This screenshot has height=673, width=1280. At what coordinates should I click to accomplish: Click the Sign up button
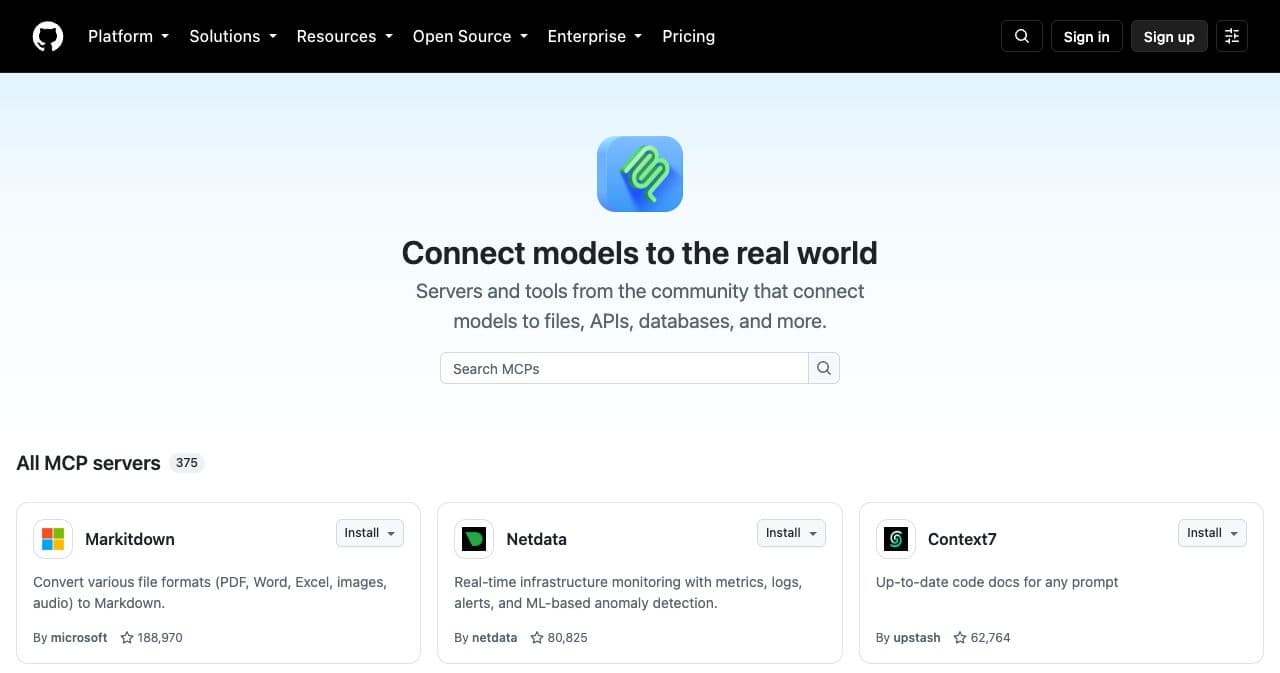(1169, 36)
